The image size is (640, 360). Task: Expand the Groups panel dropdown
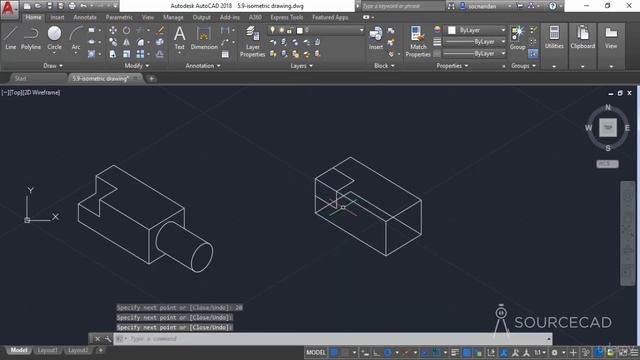click(x=523, y=66)
